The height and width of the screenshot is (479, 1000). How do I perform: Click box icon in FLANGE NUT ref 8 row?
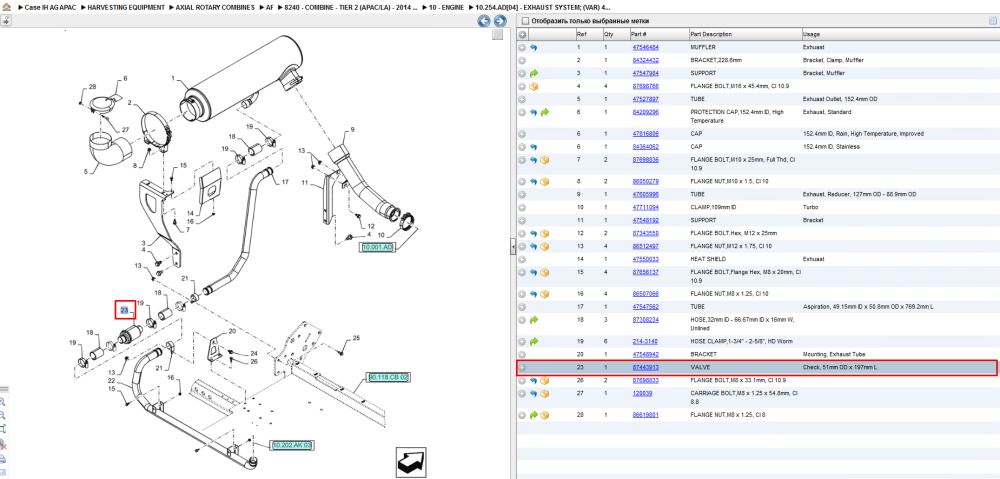(x=545, y=182)
